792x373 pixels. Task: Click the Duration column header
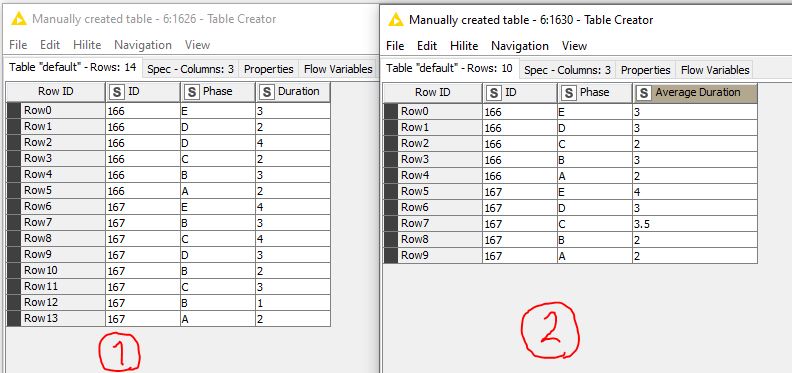(293, 92)
